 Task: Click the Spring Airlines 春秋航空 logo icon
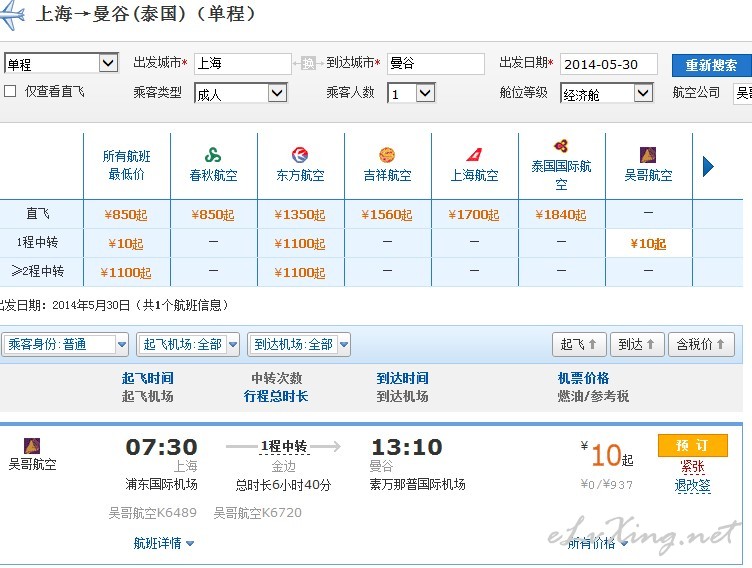213,155
